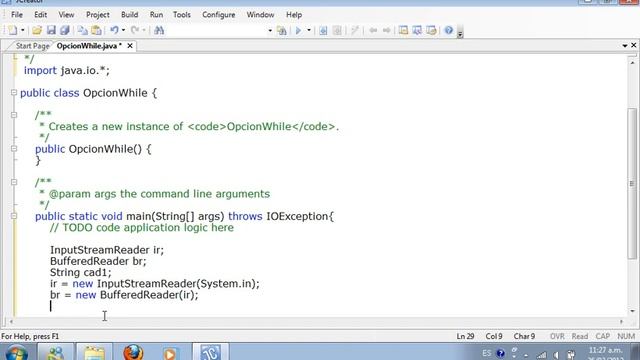Screen dimensions: 640x360
Task: Click on the String cad1; code line
Action: pyautogui.click(x=80, y=272)
